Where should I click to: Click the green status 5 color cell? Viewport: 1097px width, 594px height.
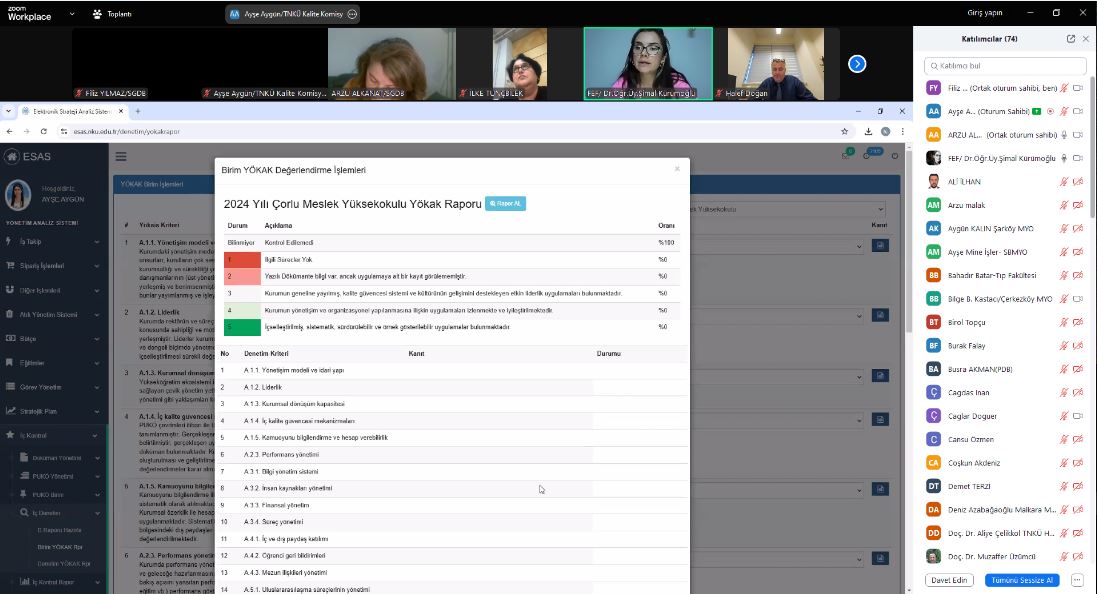tap(242, 327)
